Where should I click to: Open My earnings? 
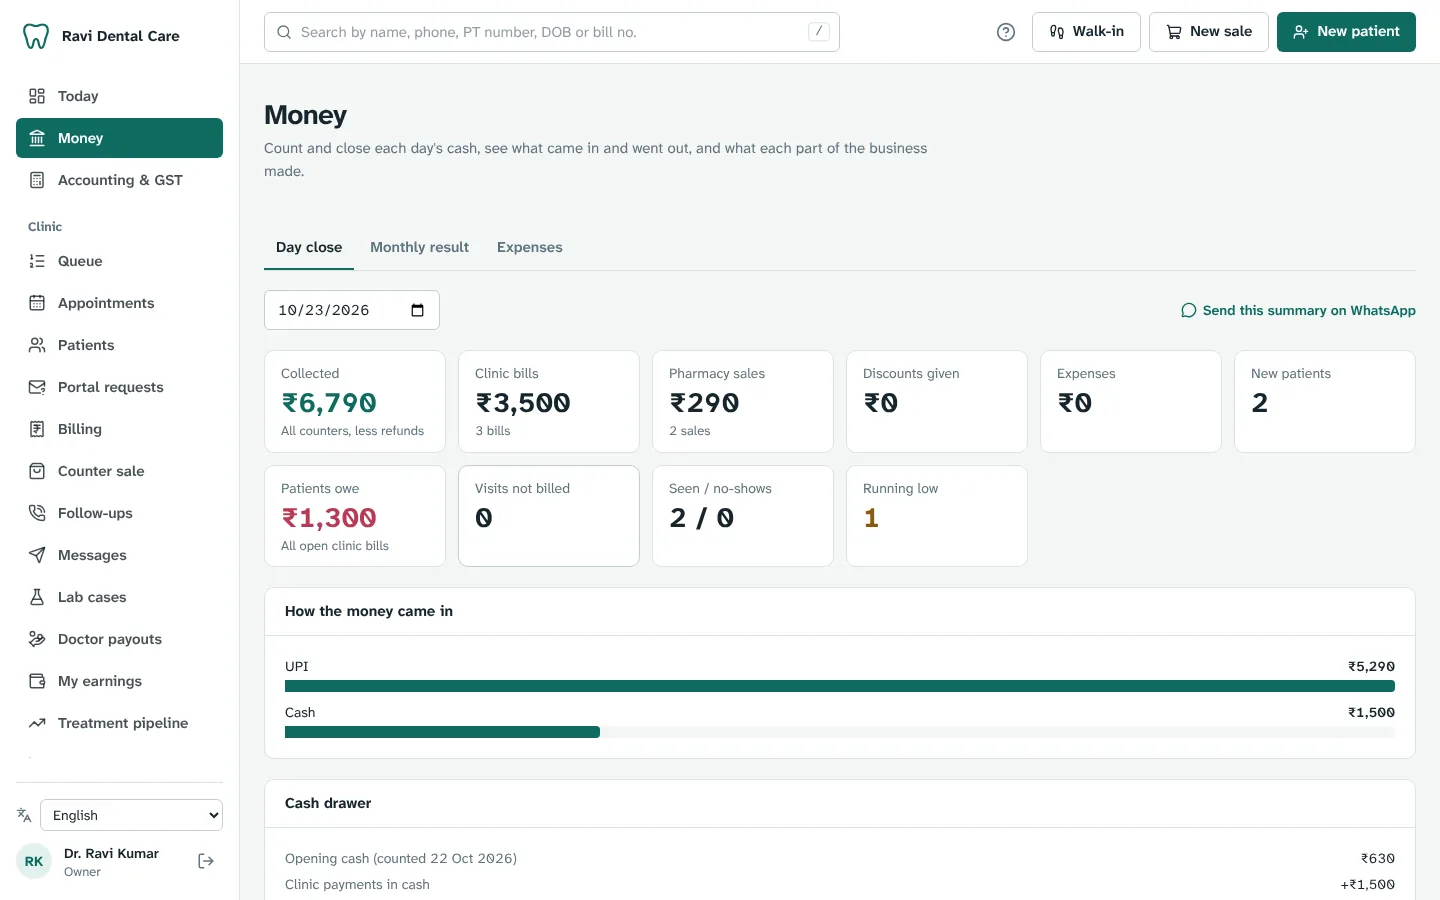(119, 681)
